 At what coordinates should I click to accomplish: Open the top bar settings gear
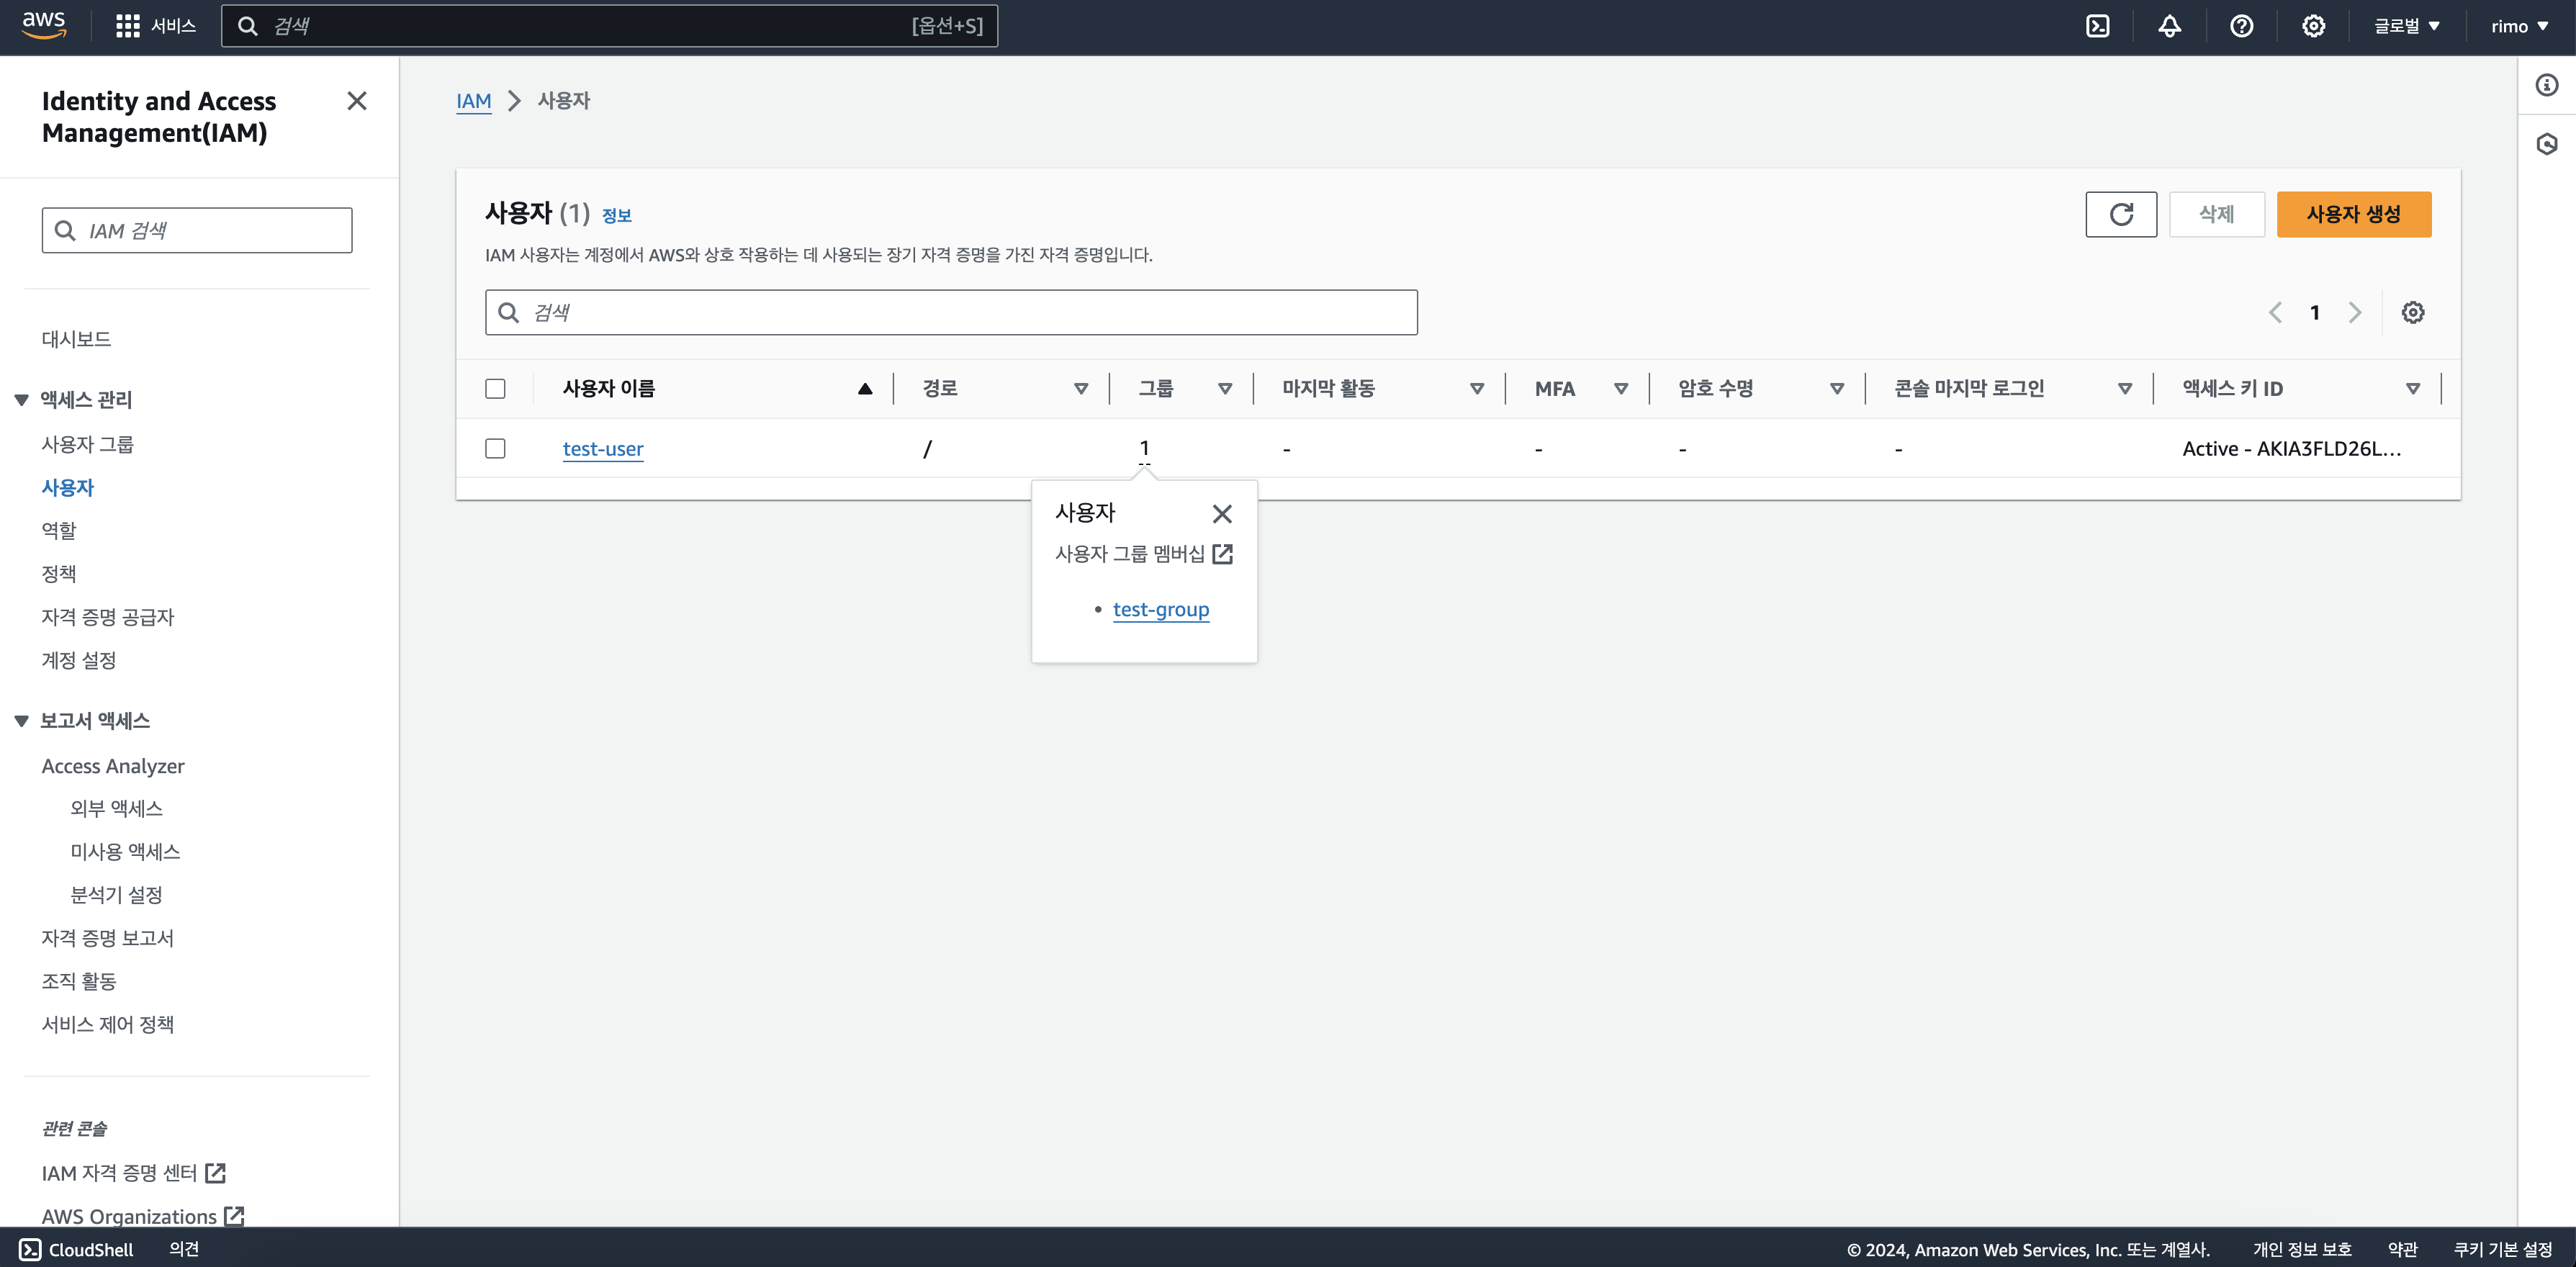[x=2313, y=26]
